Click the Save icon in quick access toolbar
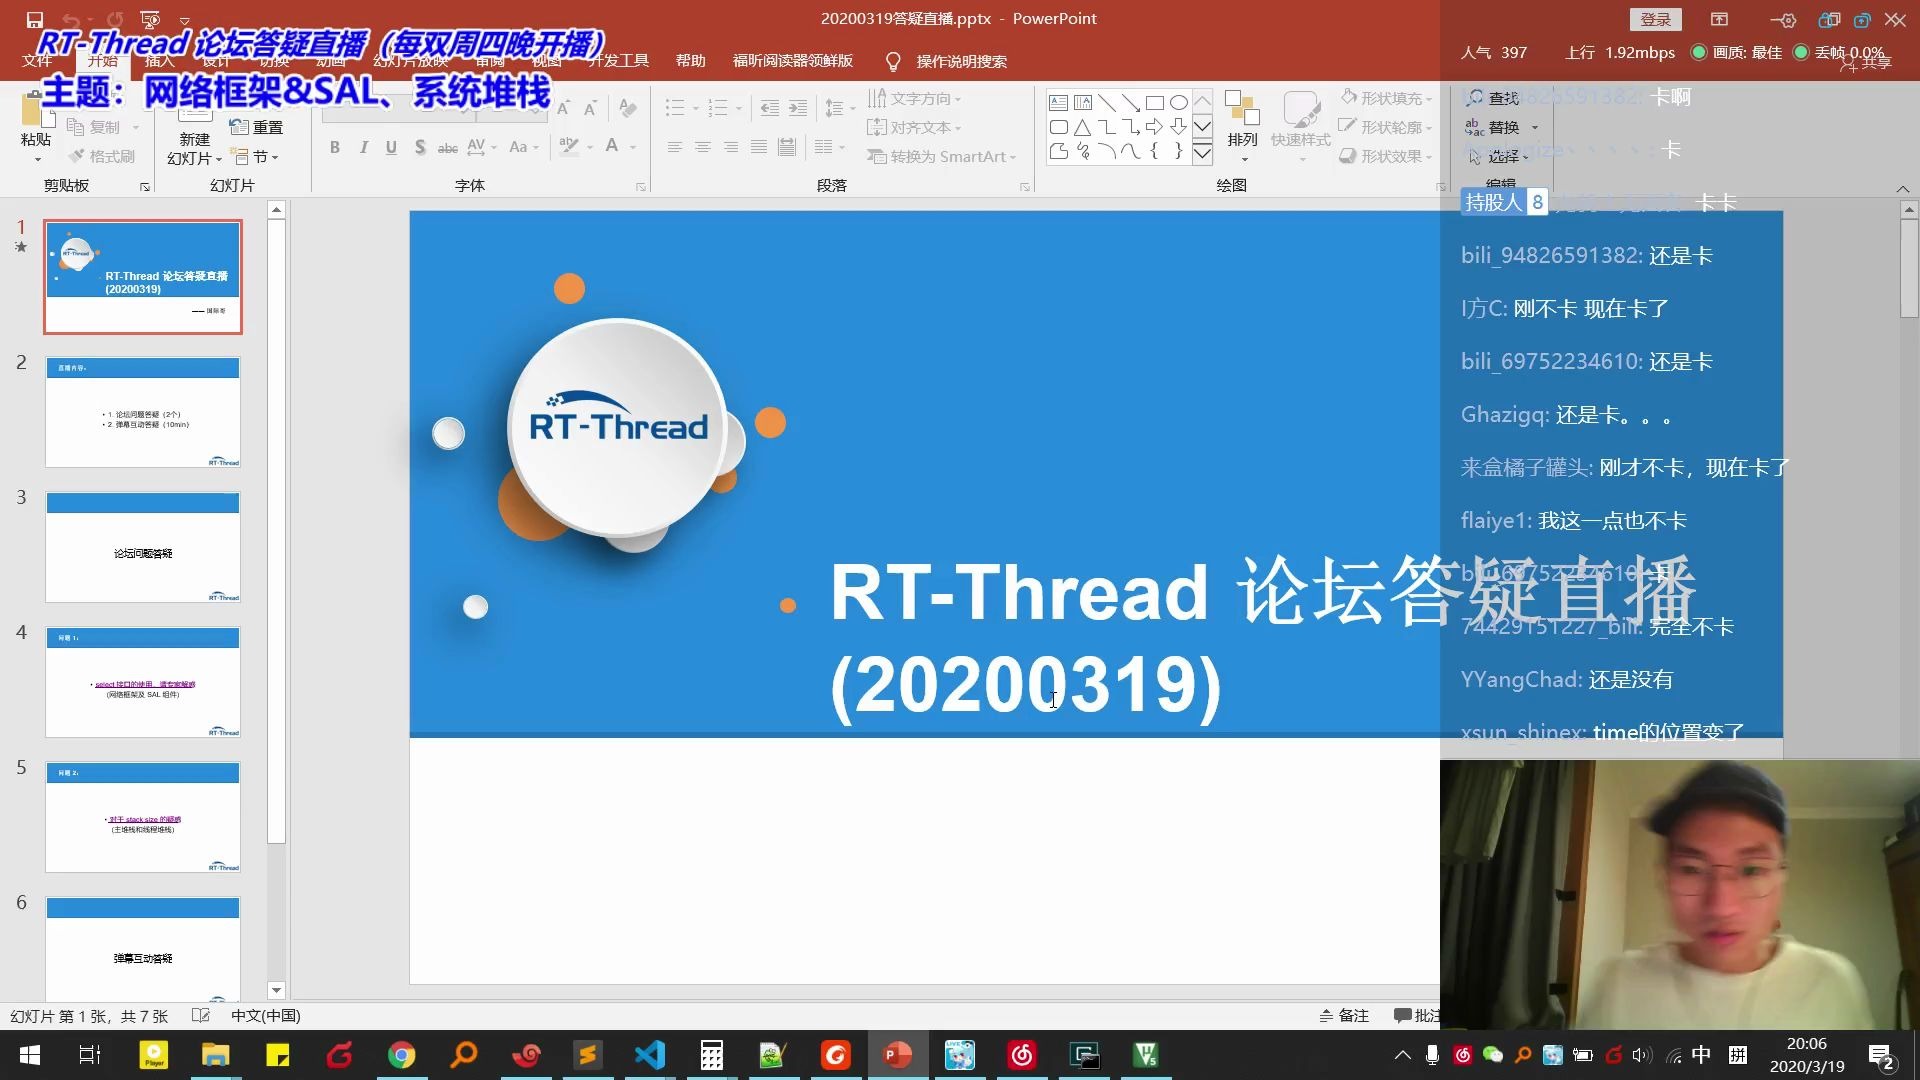The height and width of the screenshot is (1080, 1920). [34, 19]
